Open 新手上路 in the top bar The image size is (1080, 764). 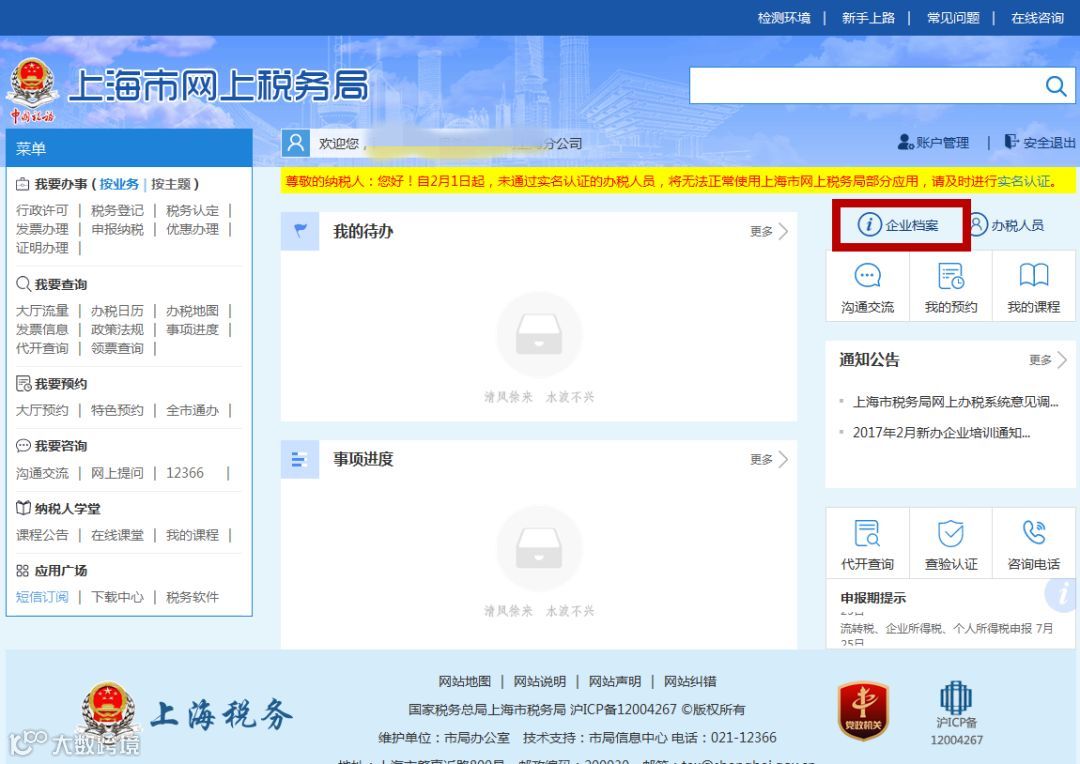pyautogui.click(x=868, y=18)
